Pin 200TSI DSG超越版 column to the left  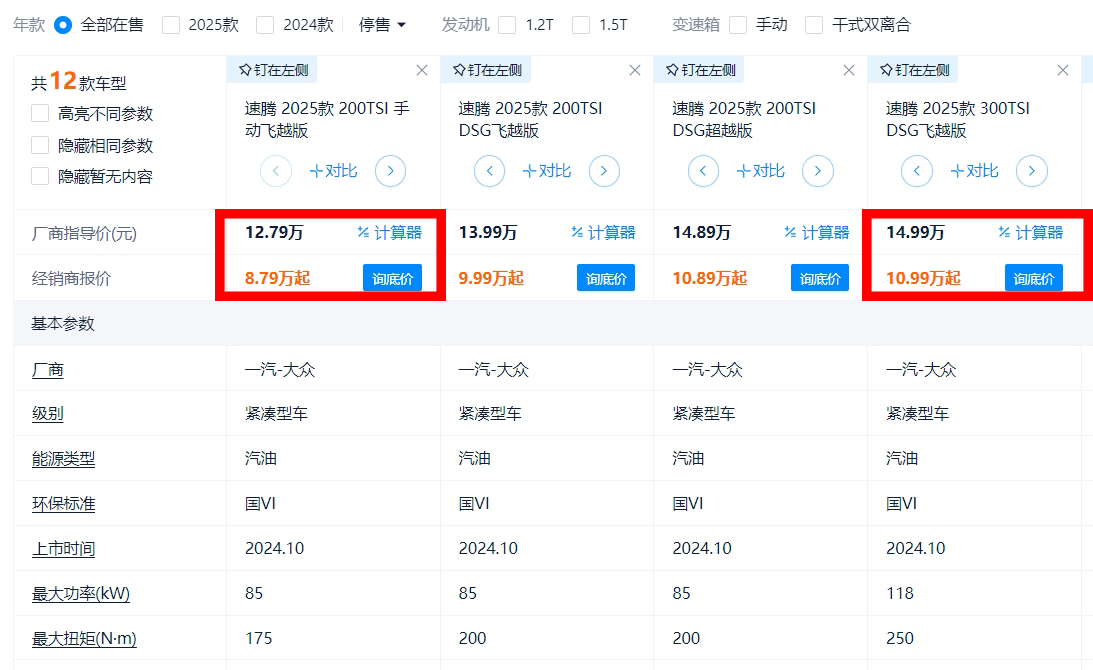pyautogui.click(x=701, y=70)
